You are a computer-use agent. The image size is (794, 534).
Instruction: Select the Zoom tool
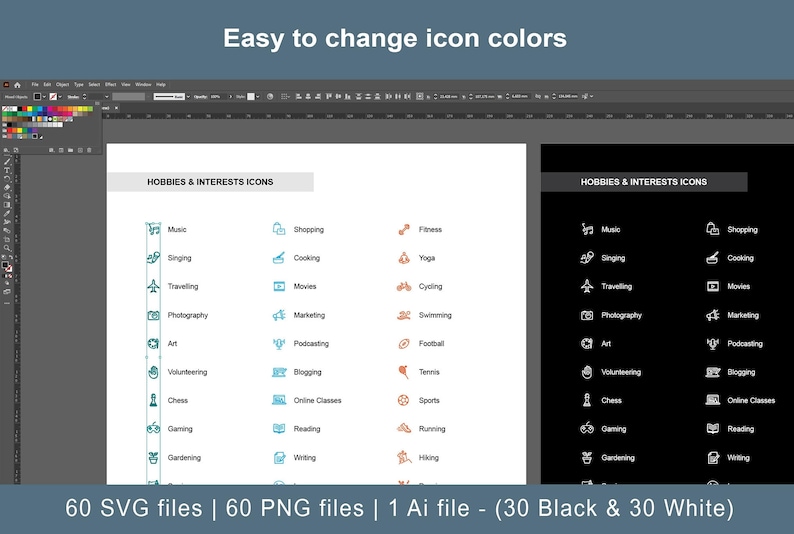coord(7,248)
